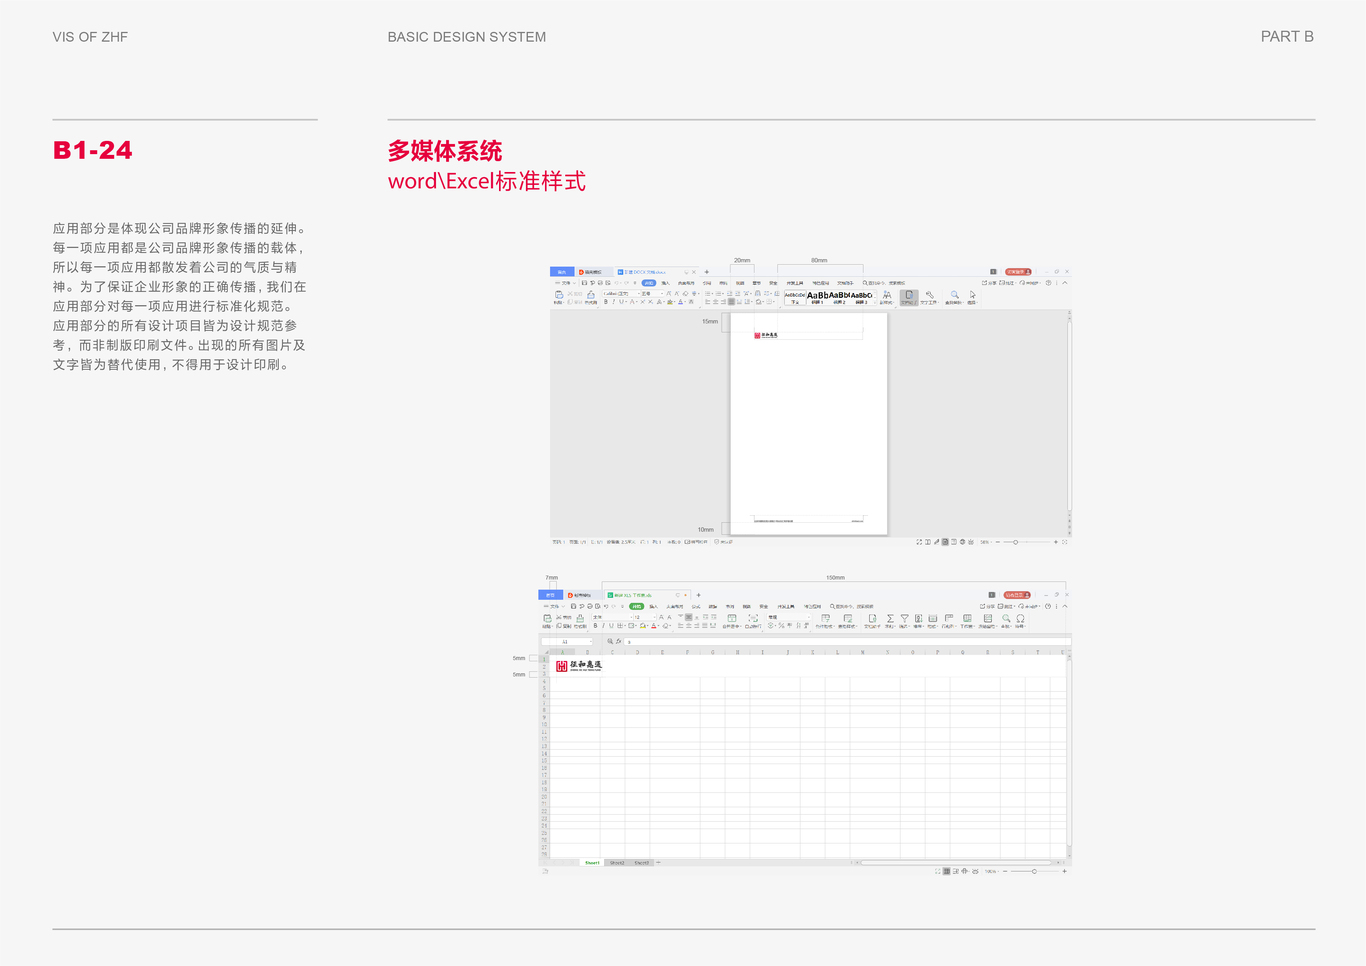Image resolution: width=1366 pixels, height=966 pixels.
Task: Switch to the Formulas tab in Excel
Action: tap(696, 607)
